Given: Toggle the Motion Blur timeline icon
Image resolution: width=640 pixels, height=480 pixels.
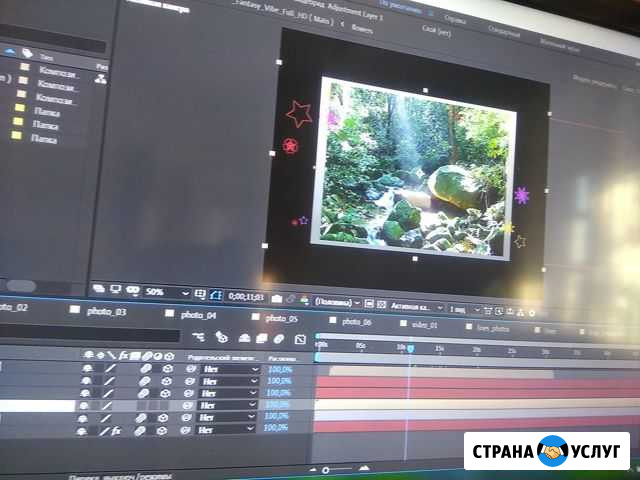Looking at the screenshot, I should click(279, 339).
